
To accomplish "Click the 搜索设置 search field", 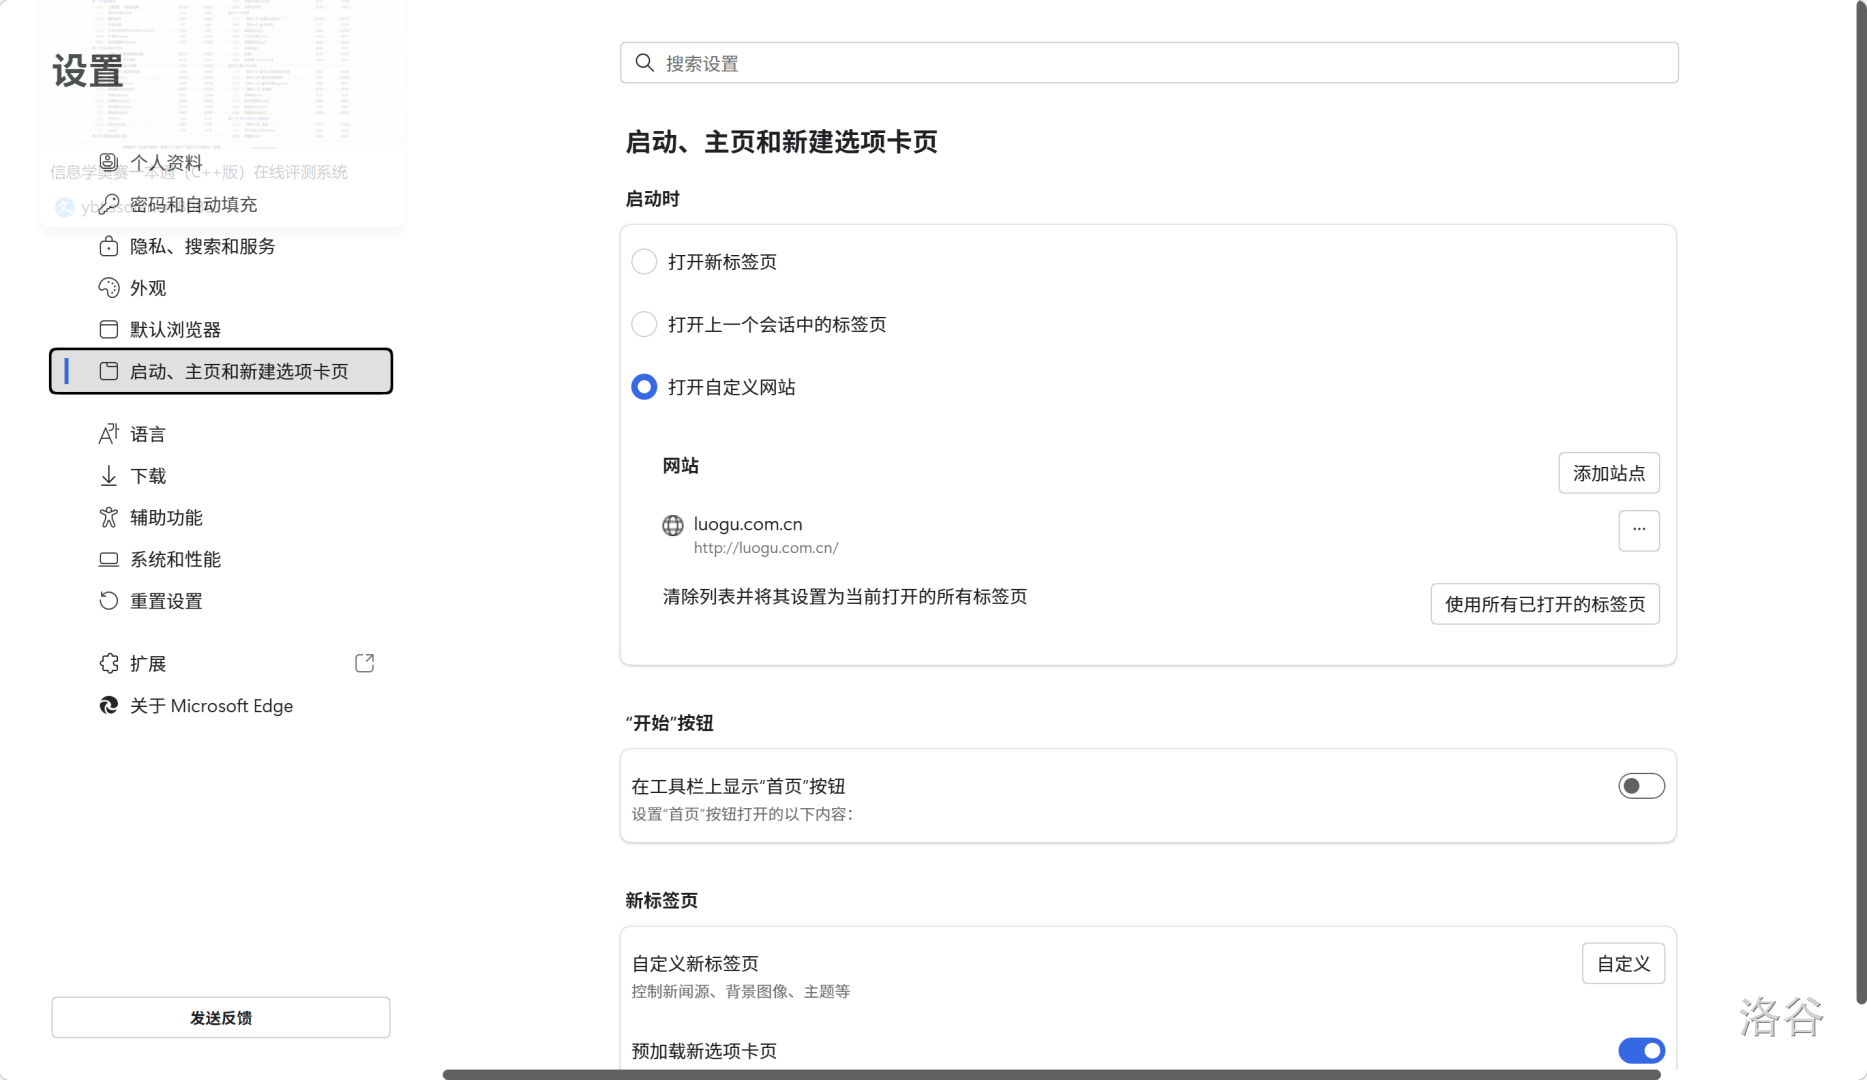I will (1148, 63).
